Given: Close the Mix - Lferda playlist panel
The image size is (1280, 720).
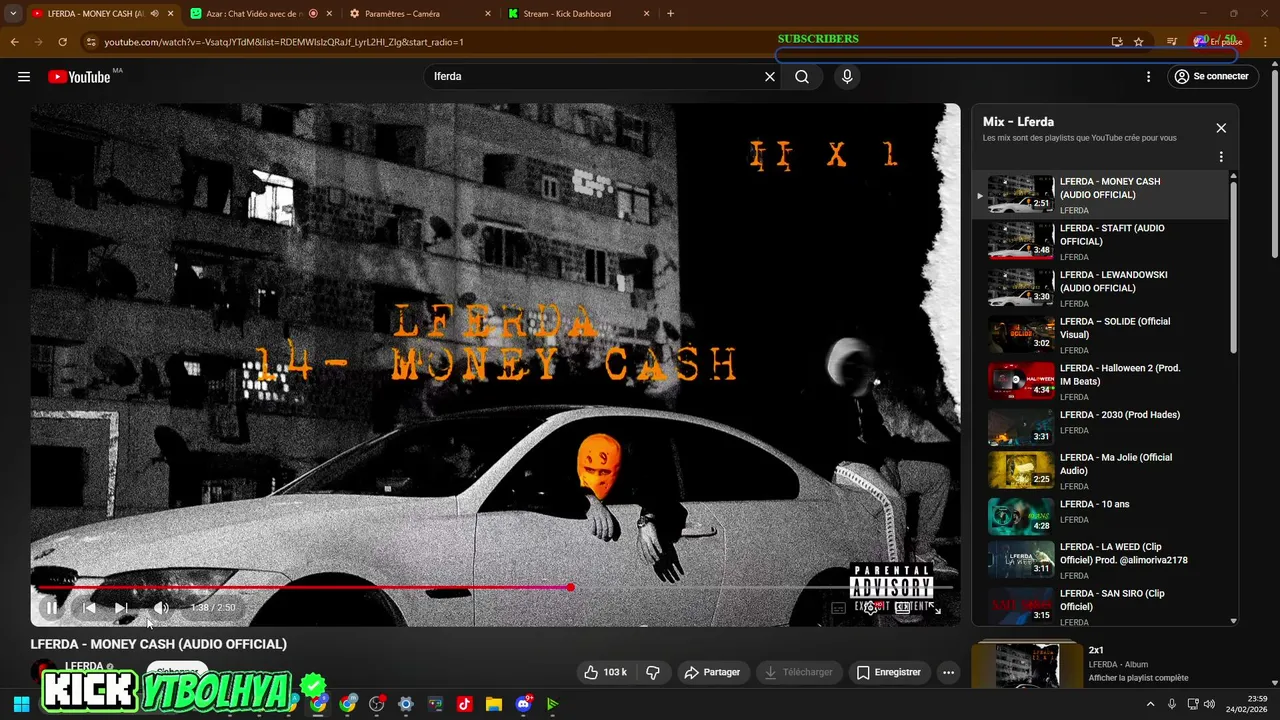Looking at the screenshot, I should [x=1221, y=128].
